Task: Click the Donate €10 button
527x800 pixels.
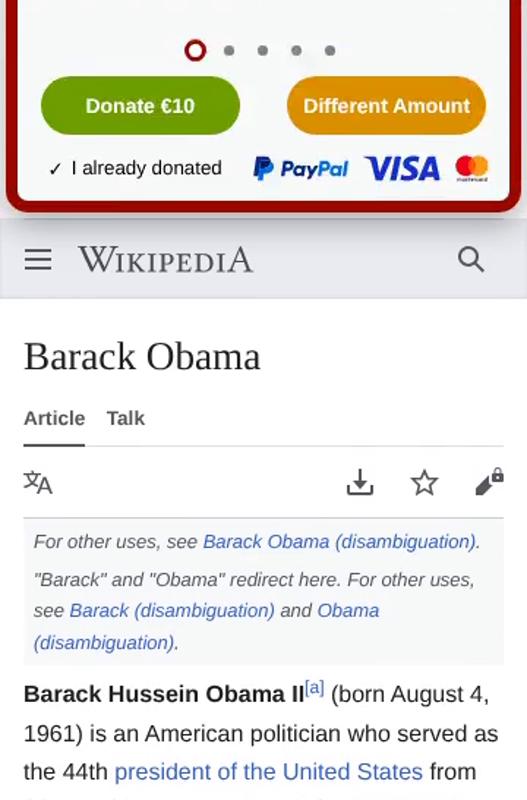Action: [140, 106]
